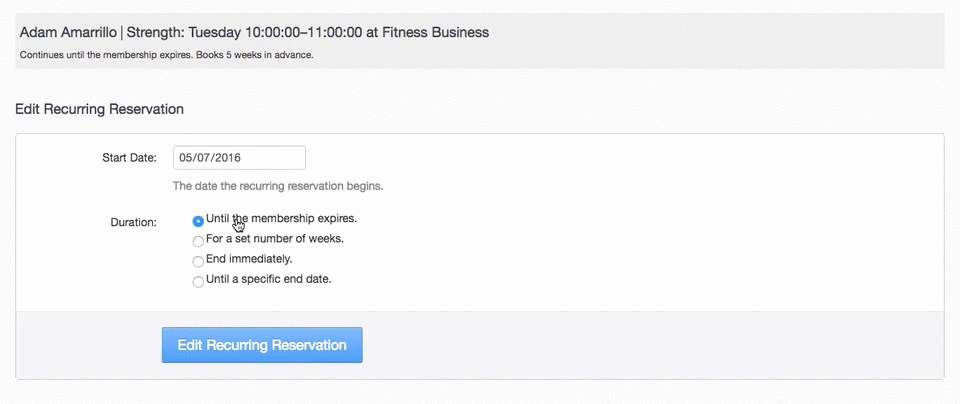Select the 'End immediately' radio button
The height and width of the screenshot is (404, 960).
click(198, 261)
